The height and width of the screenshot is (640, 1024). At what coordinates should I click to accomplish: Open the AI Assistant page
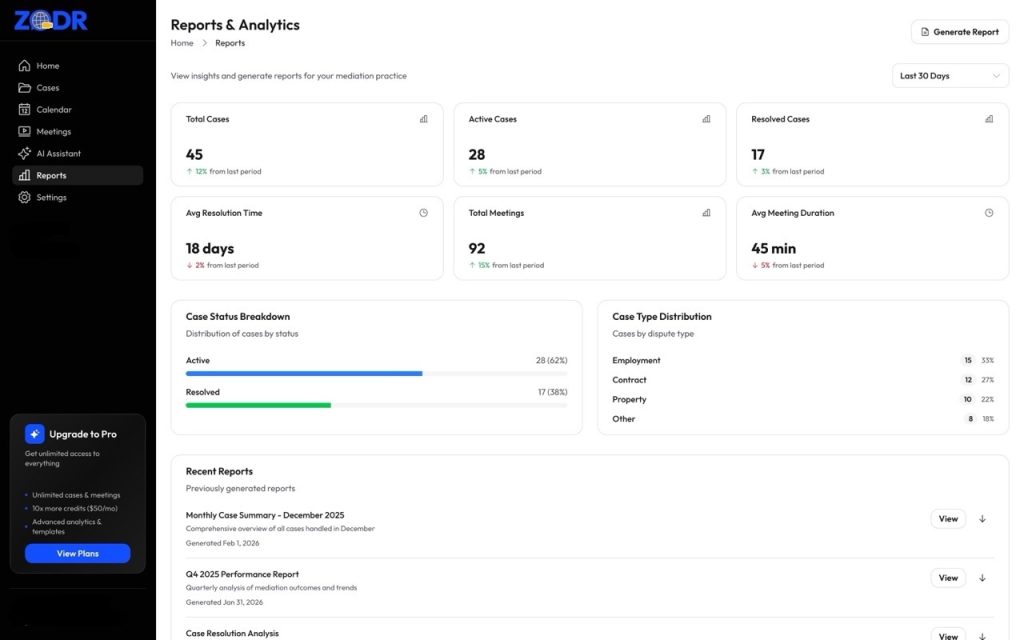click(58, 154)
